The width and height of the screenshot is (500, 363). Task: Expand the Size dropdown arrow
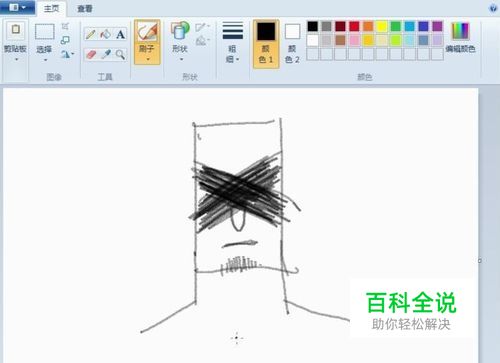pos(238,60)
